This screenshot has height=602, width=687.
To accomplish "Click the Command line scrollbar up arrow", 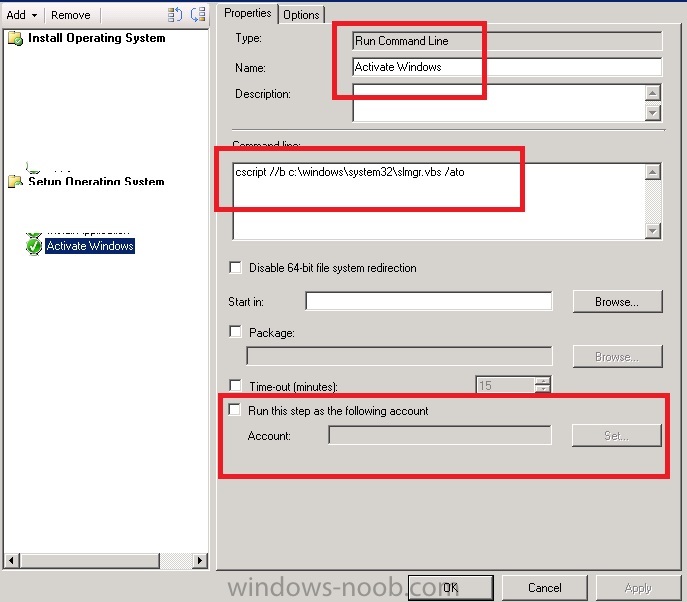I will [x=653, y=172].
